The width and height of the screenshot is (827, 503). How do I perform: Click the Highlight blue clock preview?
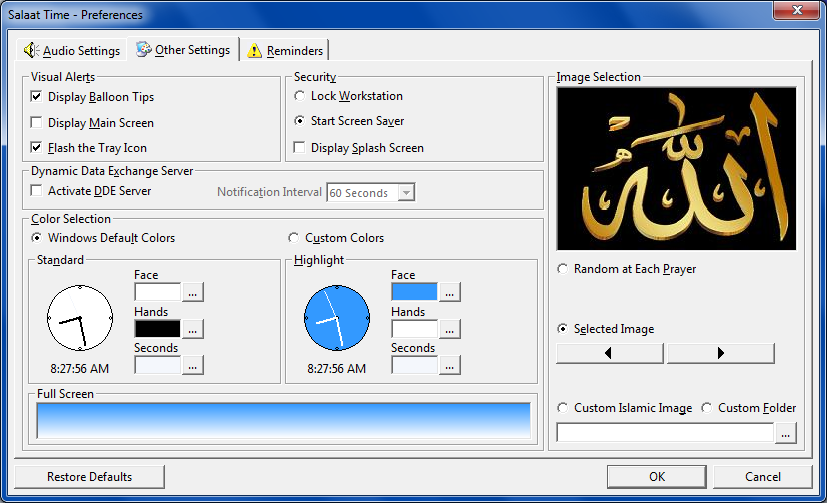coord(337,318)
